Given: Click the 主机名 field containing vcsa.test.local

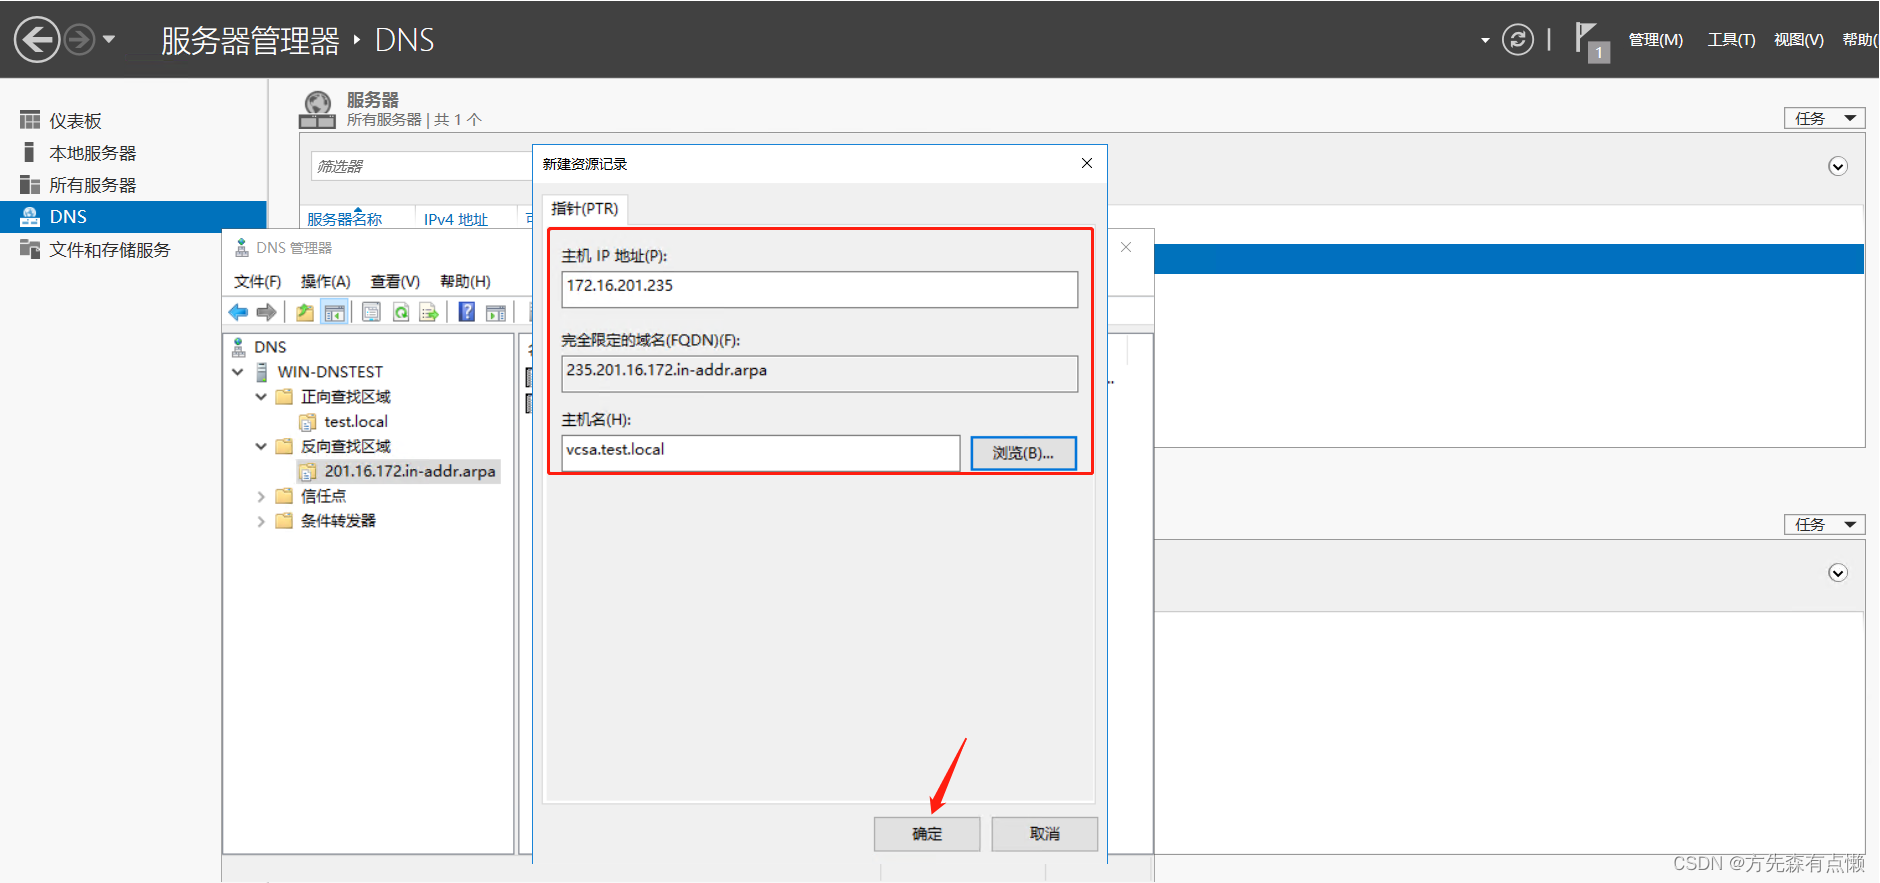Looking at the screenshot, I should [x=761, y=453].
